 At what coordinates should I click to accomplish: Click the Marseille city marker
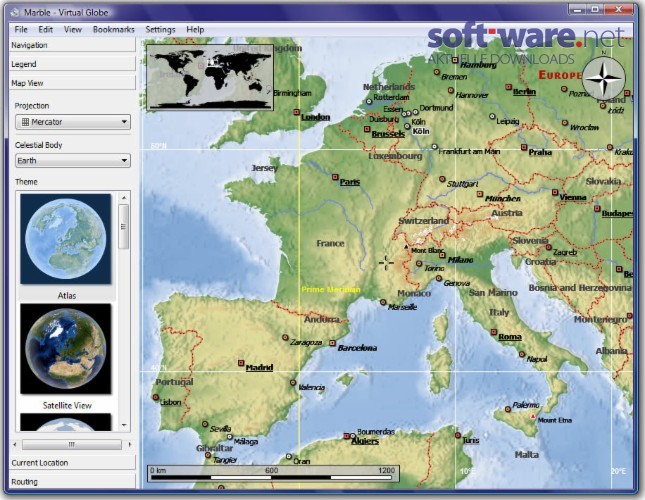[383, 302]
